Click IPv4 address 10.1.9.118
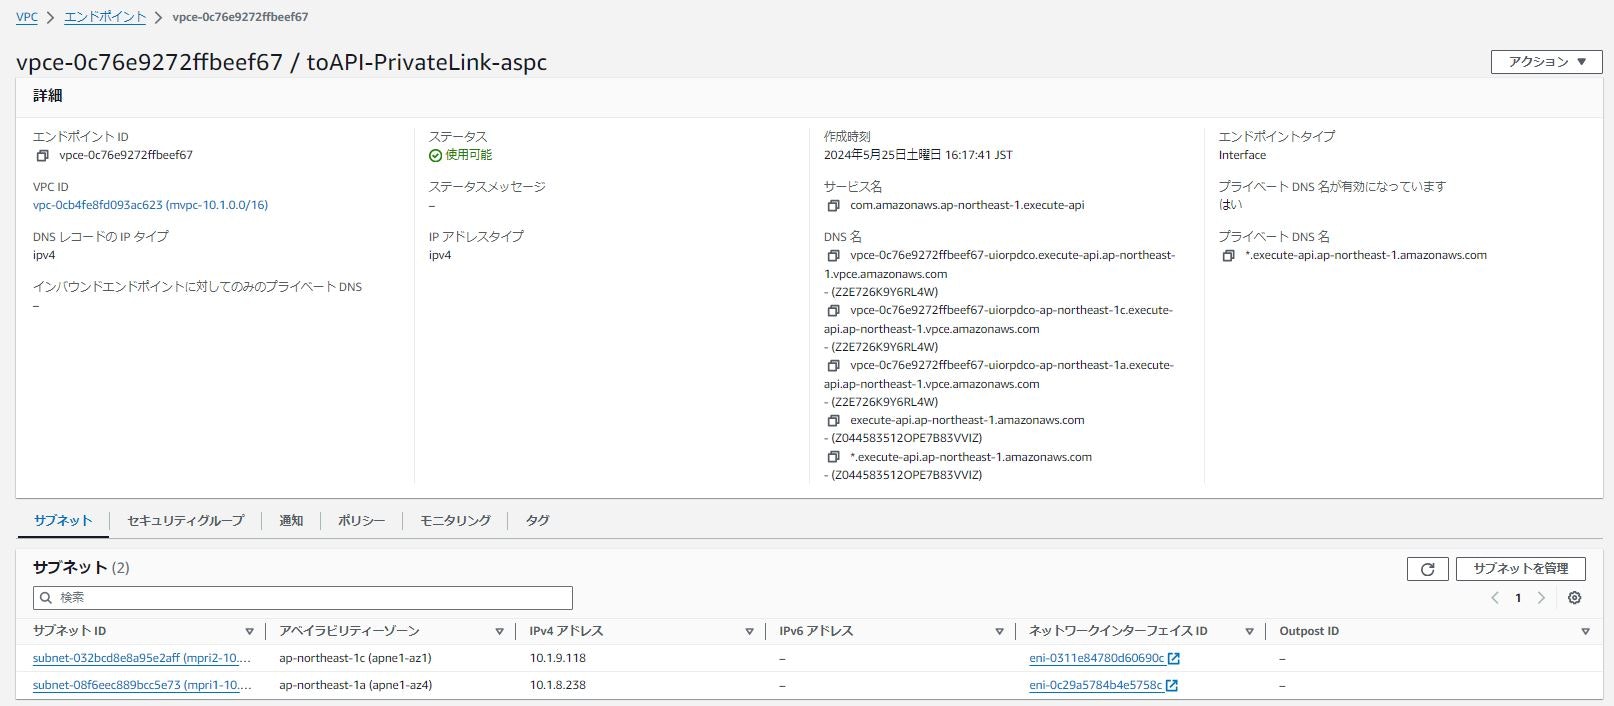This screenshot has height=706, width=1614. pyautogui.click(x=558, y=659)
